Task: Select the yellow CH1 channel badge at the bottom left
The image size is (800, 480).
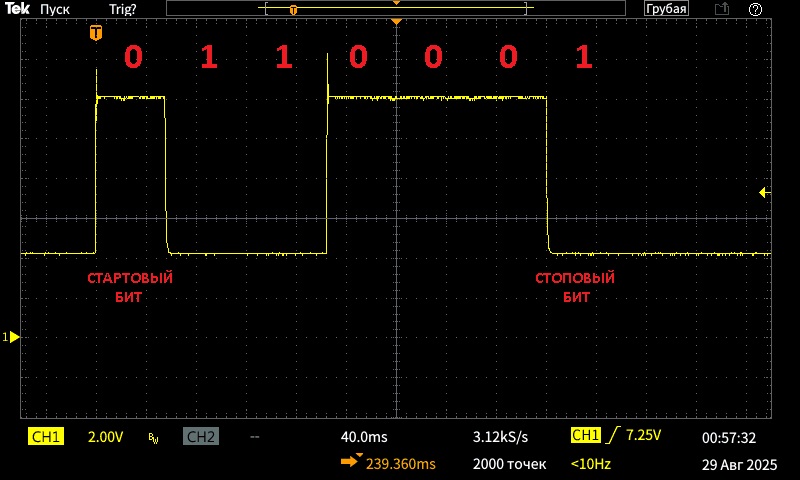Action: pyautogui.click(x=45, y=437)
